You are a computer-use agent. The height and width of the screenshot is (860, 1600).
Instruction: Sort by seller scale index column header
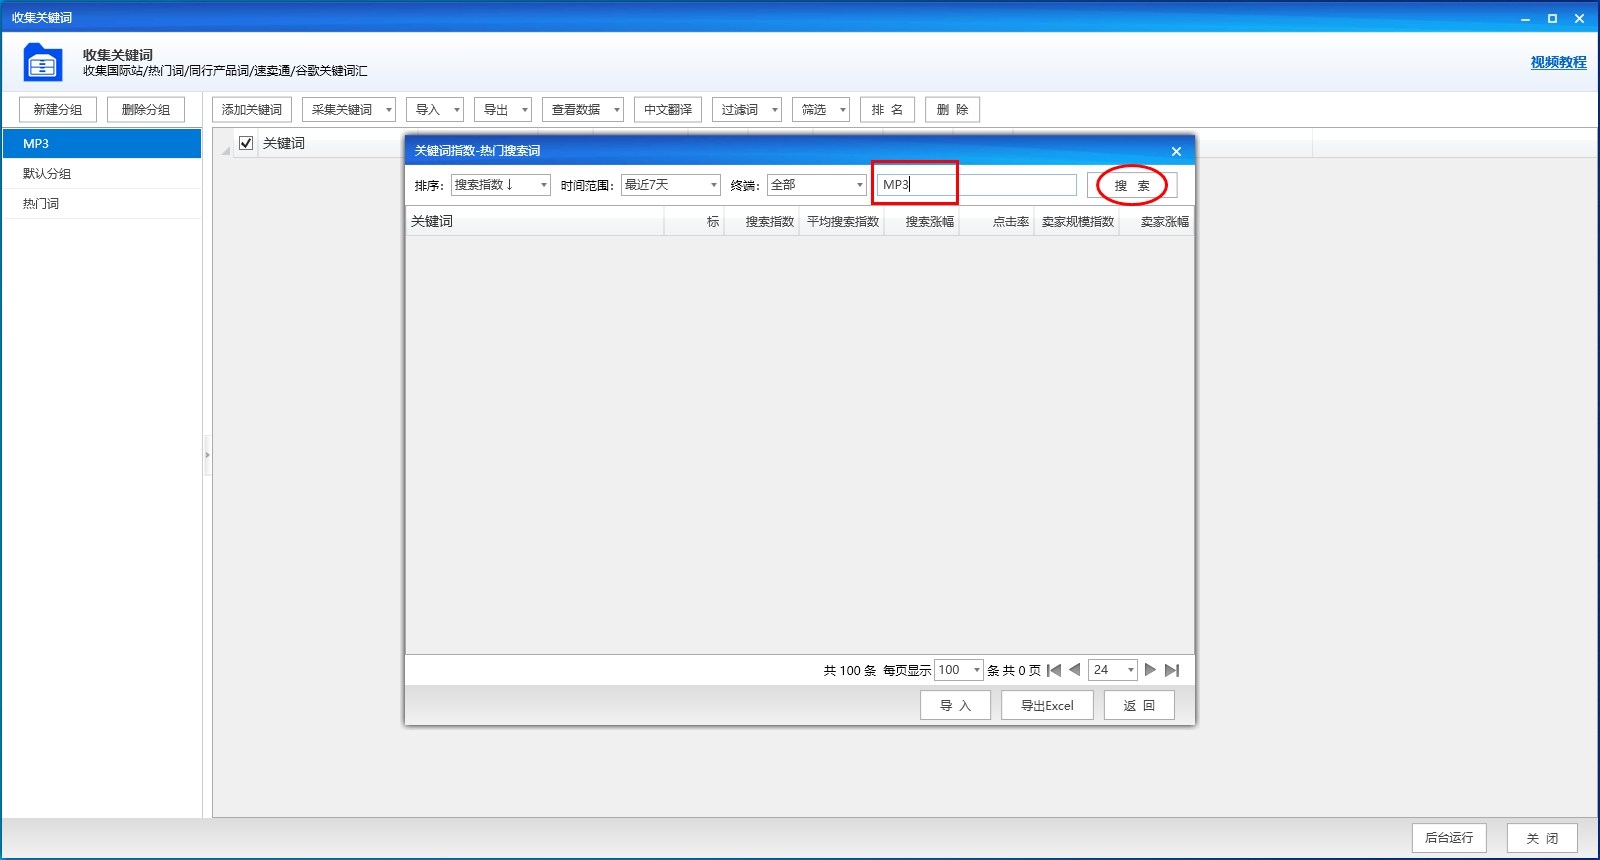1078,222
